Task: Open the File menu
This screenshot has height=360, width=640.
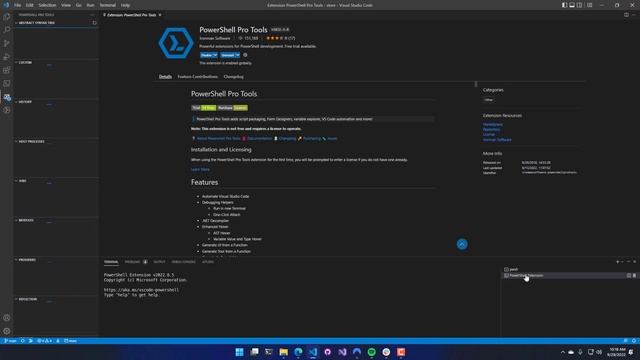Action: point(17,5)
